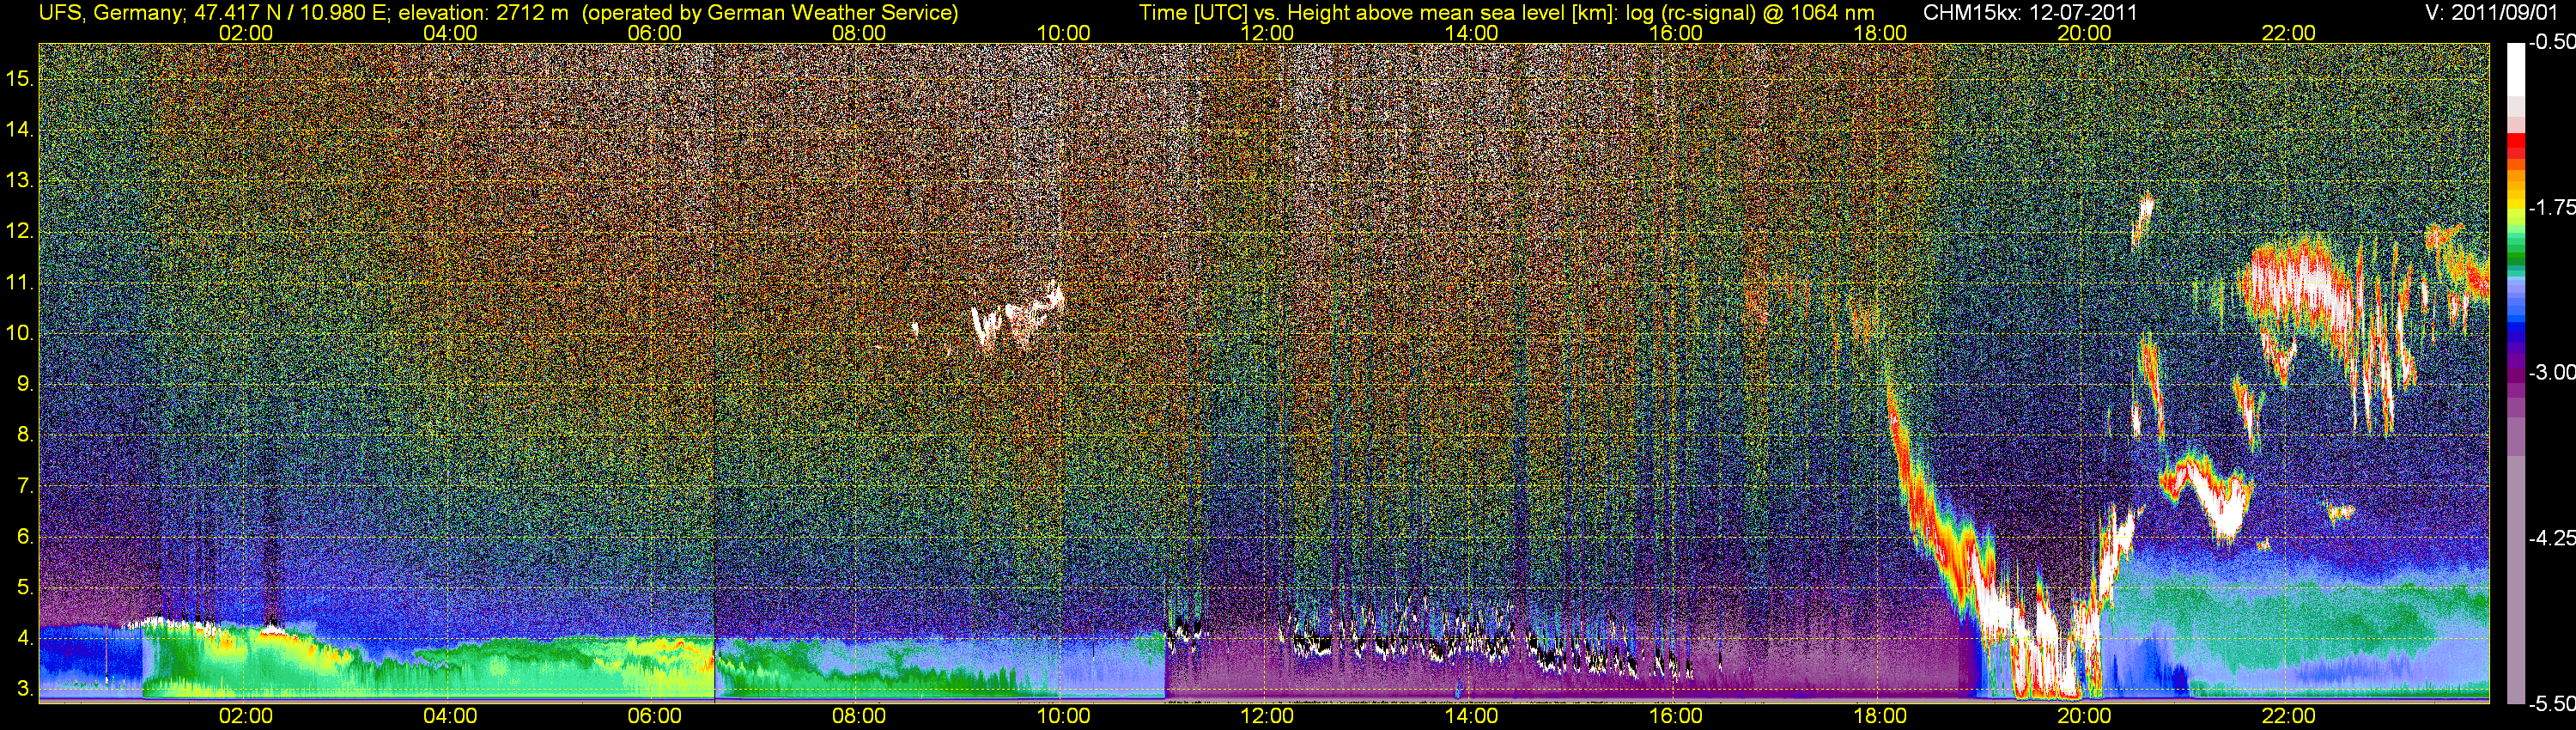The width and height of the screenshot is (2576, 730).
Task: Click the 14. km height axis label
Action: pyautogui.click(x=21, y=130)
